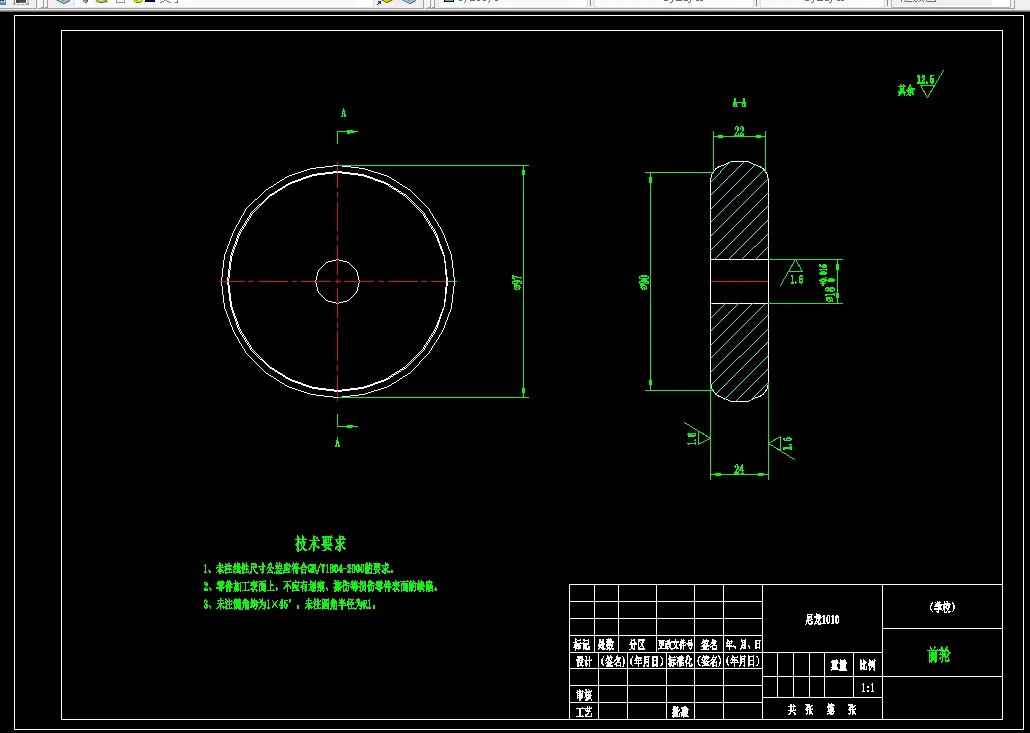Viewport: 1030px width, 733px height.
Task: Pick the 设计 row label
Action: pyautogui.click(x=583, y=661)
